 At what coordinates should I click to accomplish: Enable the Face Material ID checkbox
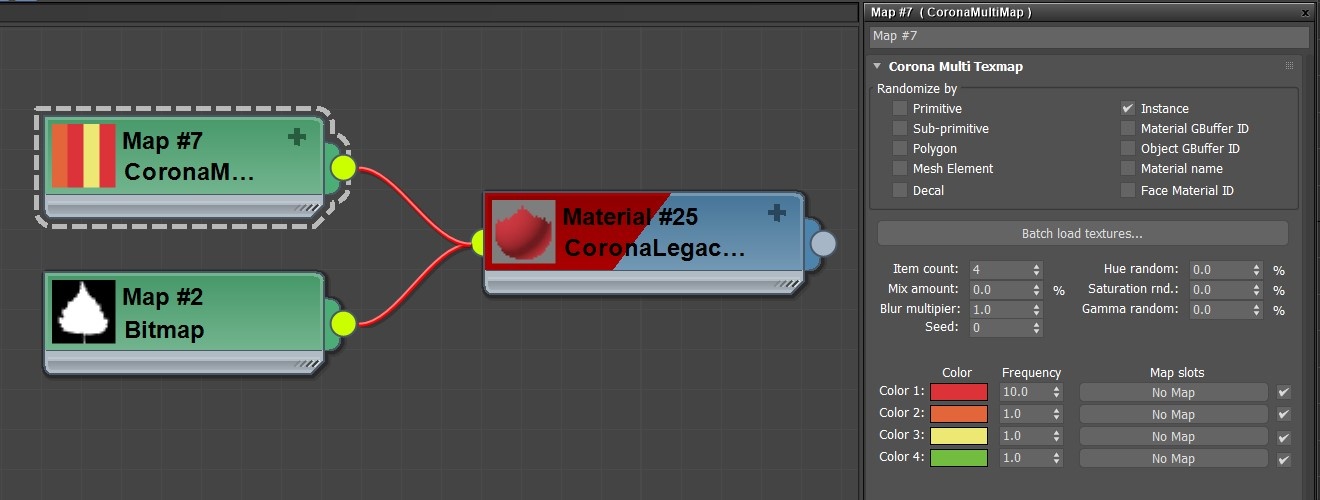tap(1128, 190)
